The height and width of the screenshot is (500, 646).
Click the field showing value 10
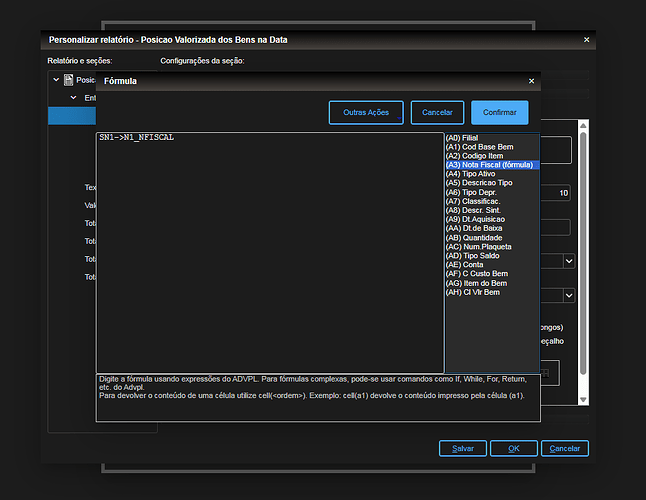[555, 193]
